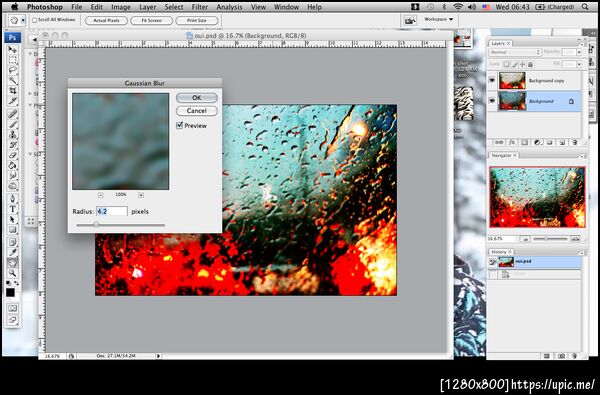Select the Dodge tool
The height and width of the screenshot is (395, 600).
[x=12, y=186]
